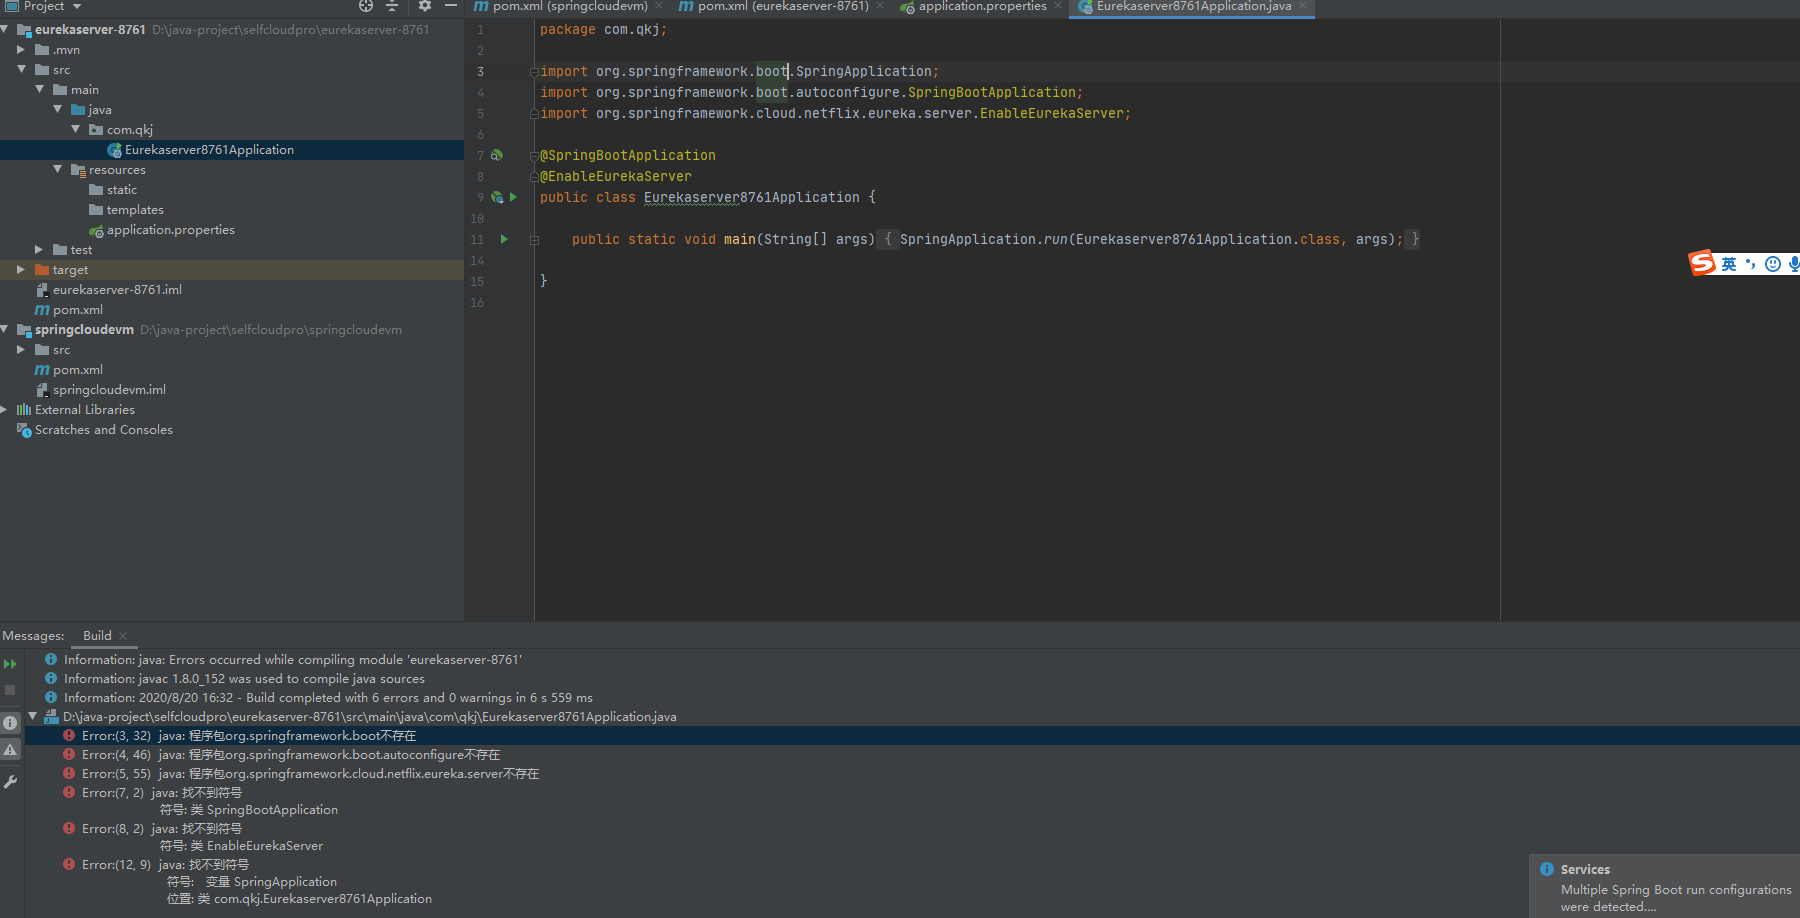
Task: Click the Sogou punctuation mode icon
Action: pos(1750,264)
